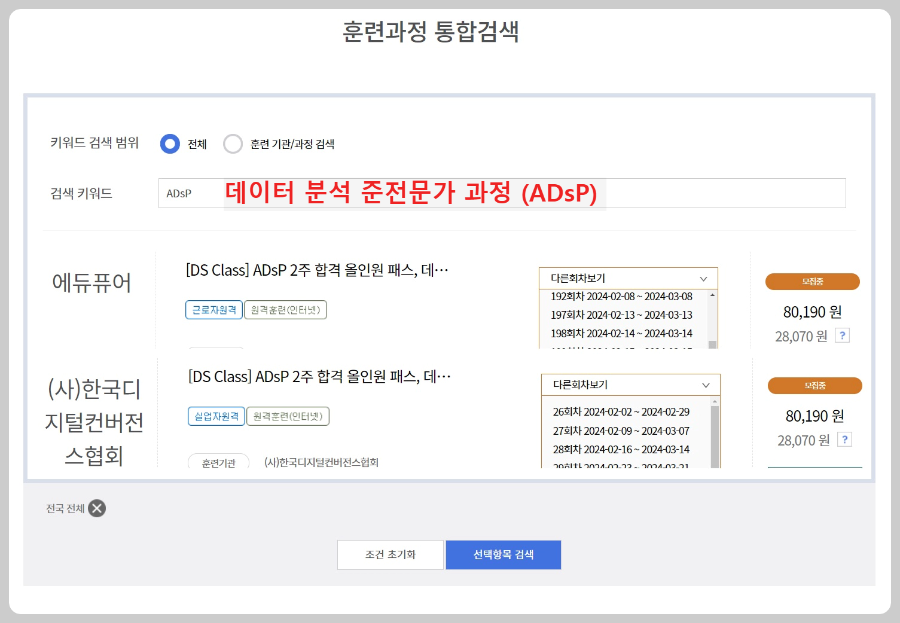
Task: Remove the 전국 전체 filter via its X icon
Action: click(x=95, y=509)
